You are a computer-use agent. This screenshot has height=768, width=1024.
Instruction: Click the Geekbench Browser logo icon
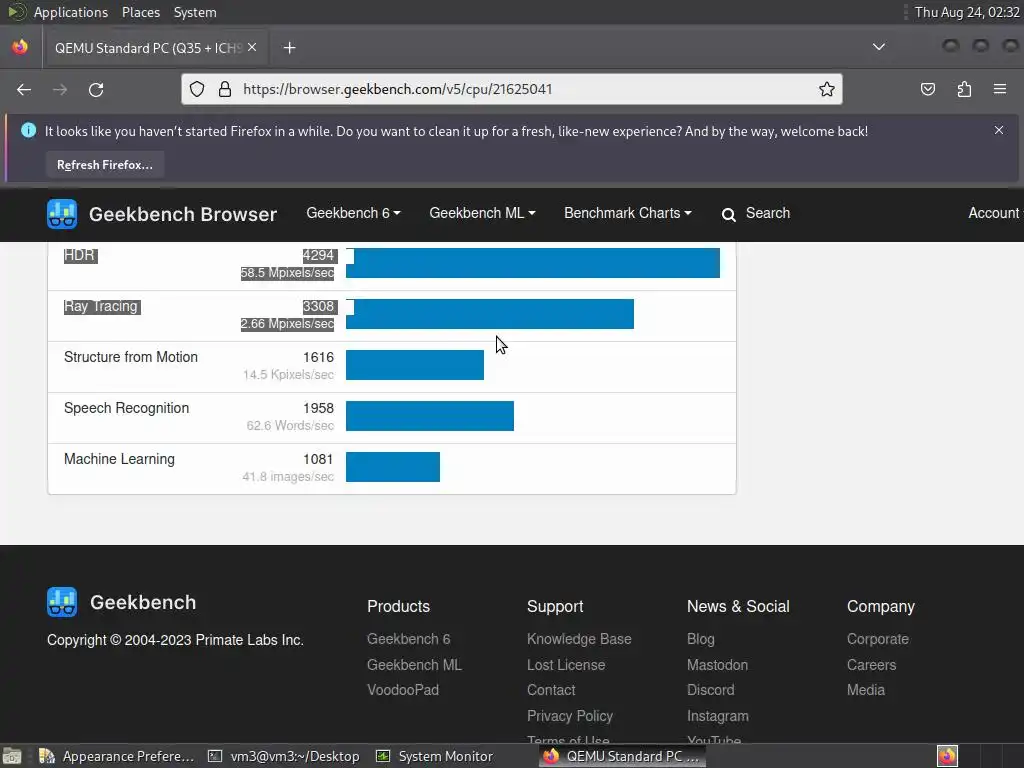(x=62, y=214)
